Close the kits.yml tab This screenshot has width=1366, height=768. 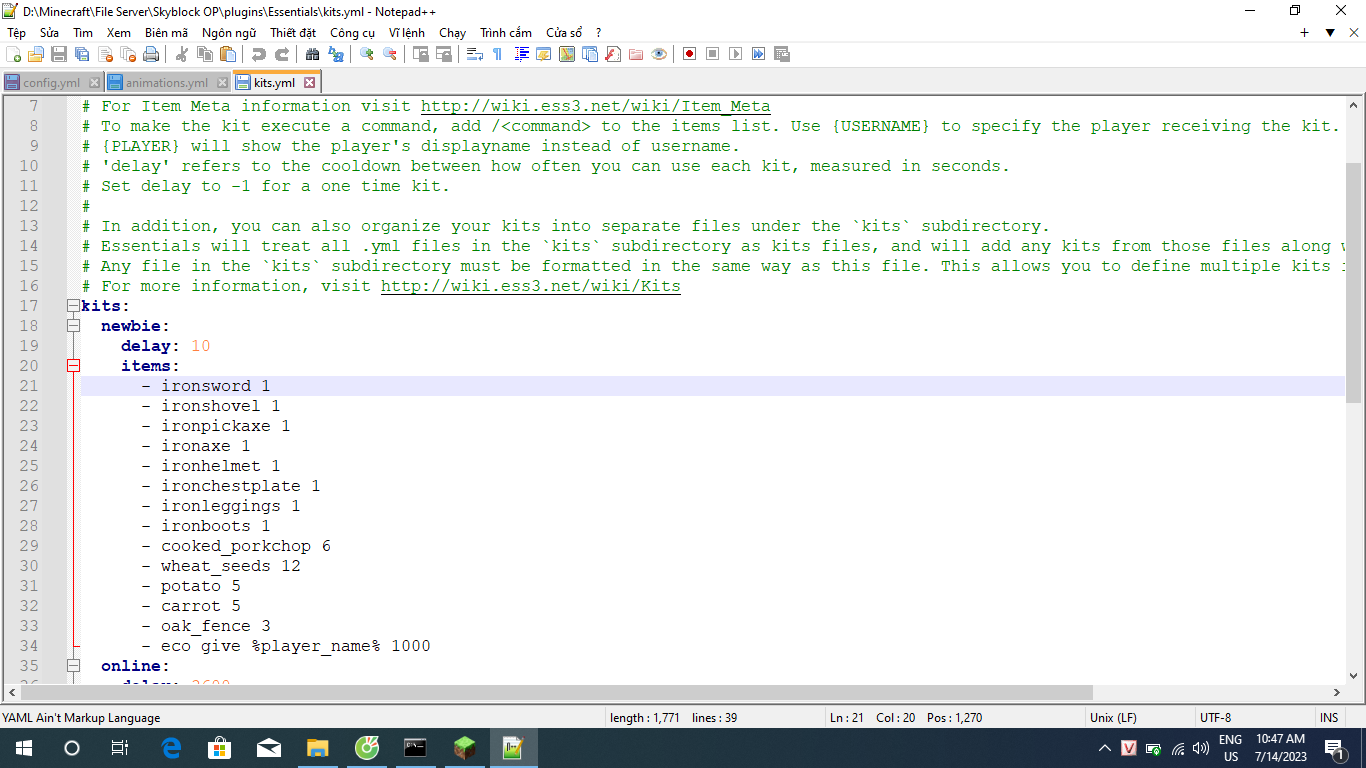pyautogui.click(x=309, y=83)
